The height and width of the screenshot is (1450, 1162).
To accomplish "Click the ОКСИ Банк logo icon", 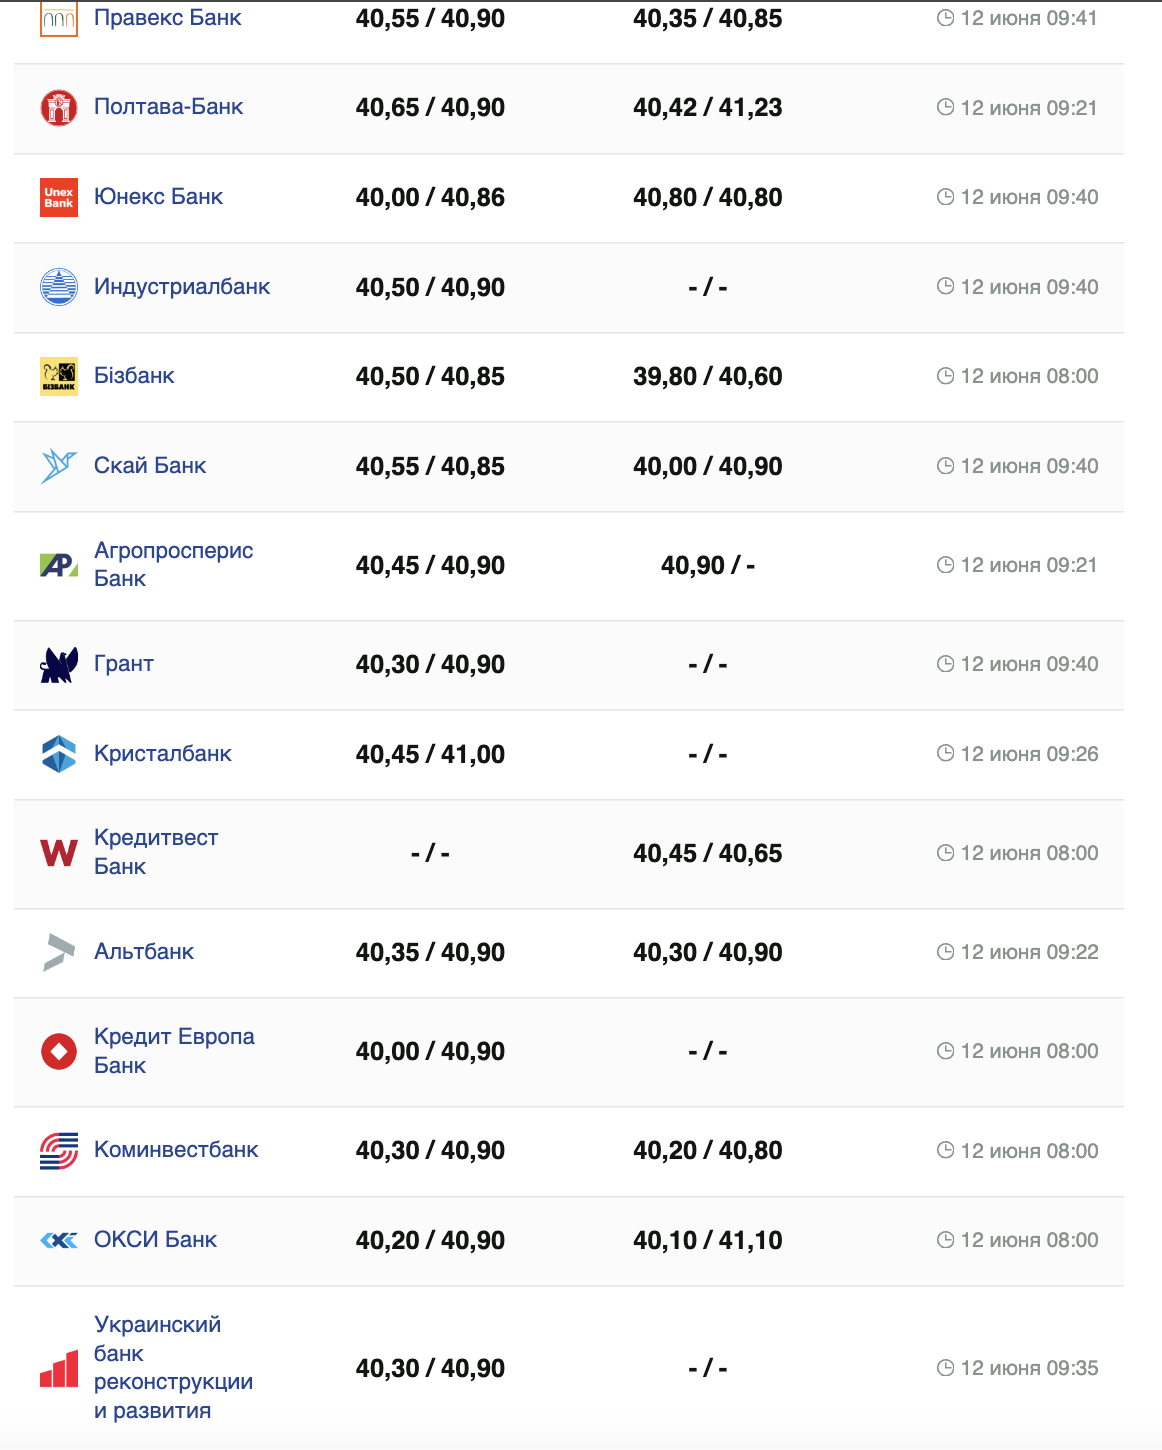I will (59, 1240).
